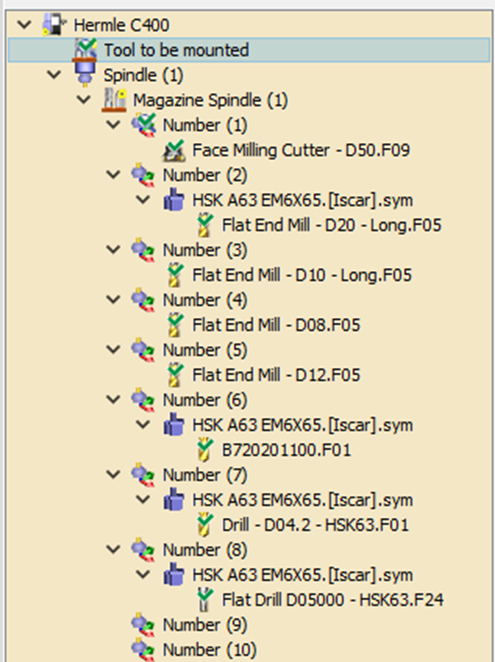Collapse the holder node under Number (2)
The height and width of the screenshot is (662, 495).
[143, 200]
